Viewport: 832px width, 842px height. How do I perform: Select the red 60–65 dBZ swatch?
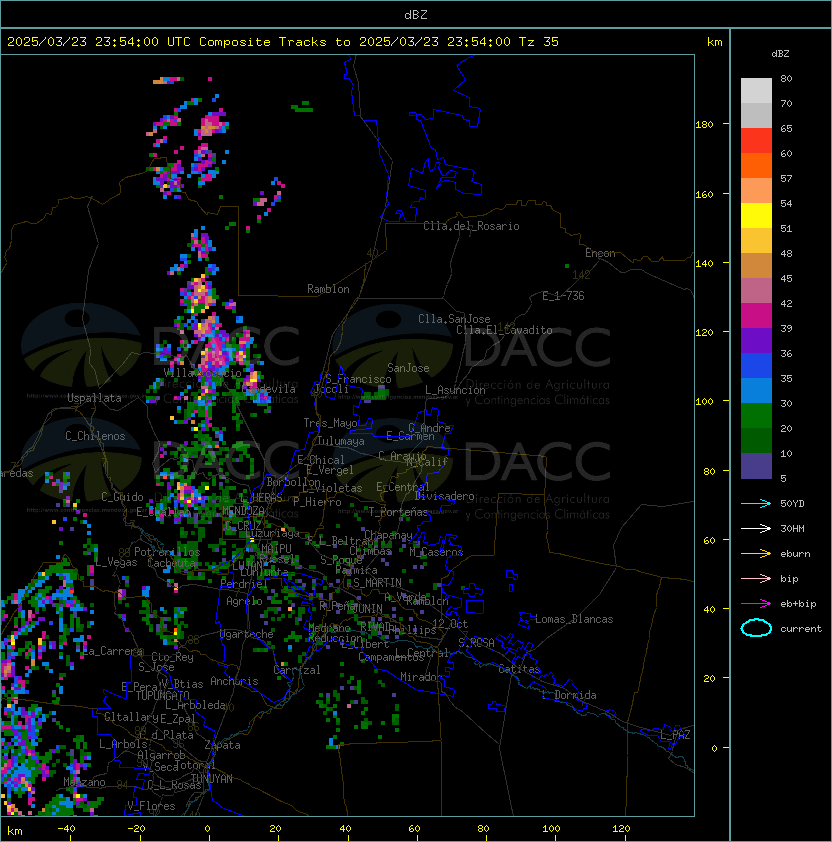coord(756,140)
